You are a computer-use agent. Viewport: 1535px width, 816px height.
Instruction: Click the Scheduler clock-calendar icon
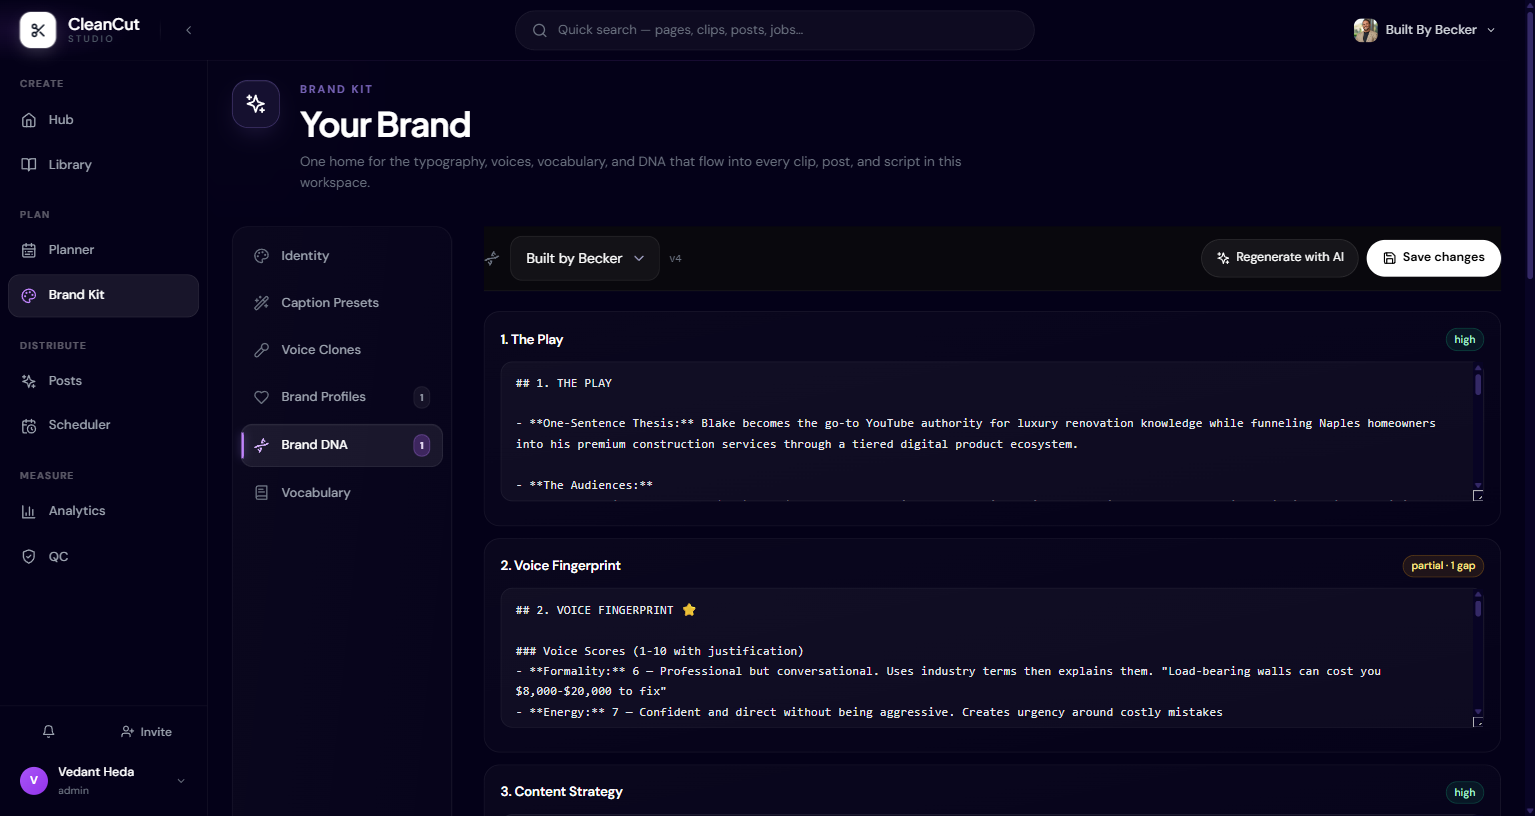point(29,426)
